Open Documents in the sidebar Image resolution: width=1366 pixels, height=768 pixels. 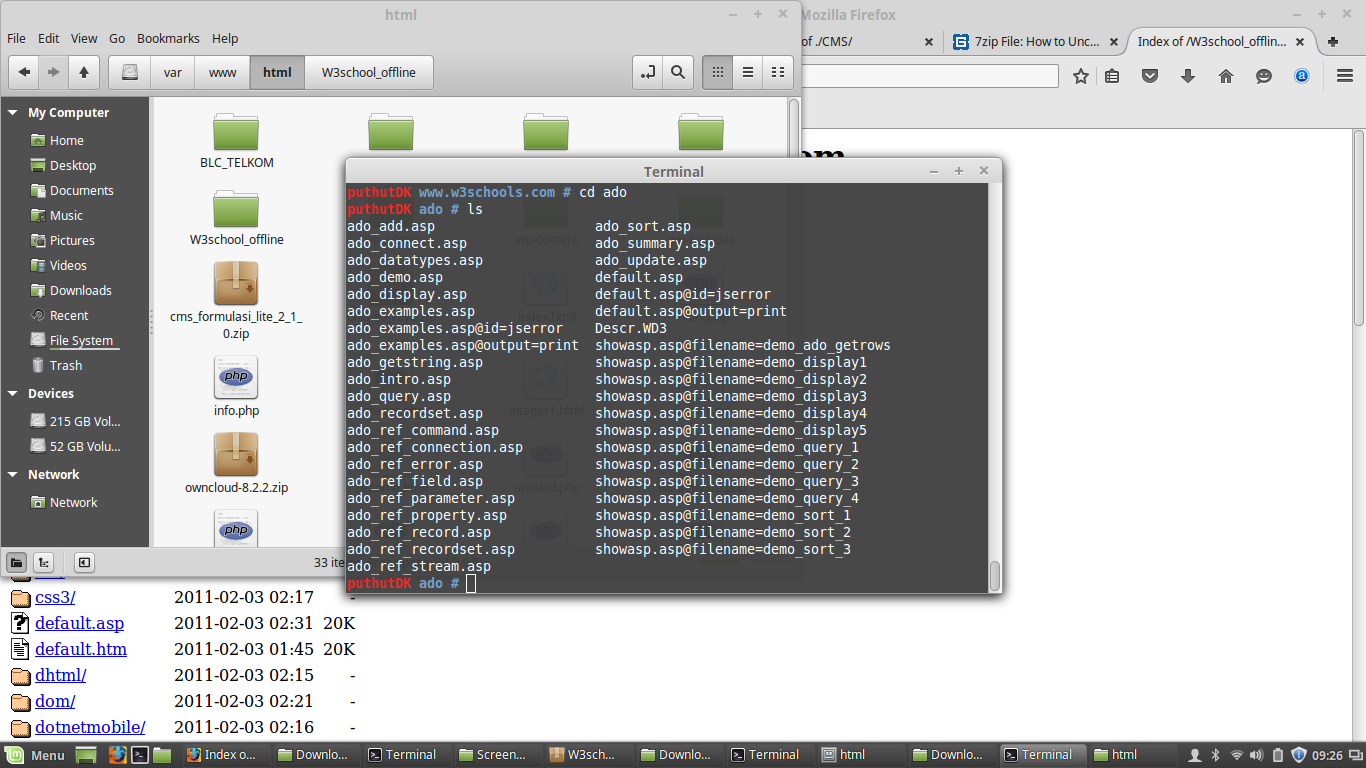point(82,190)
